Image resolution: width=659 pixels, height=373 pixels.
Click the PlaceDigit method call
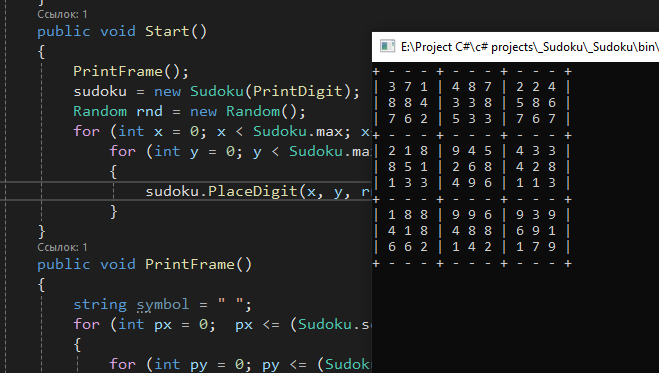[253, 192]
